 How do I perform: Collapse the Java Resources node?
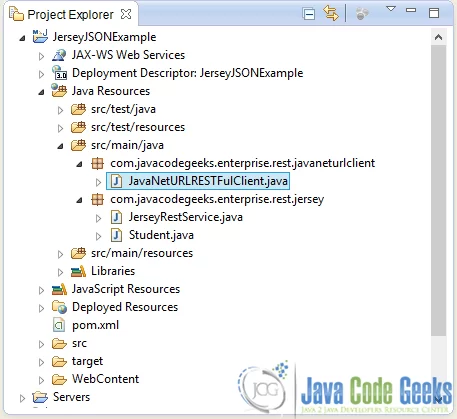point(41,92)
